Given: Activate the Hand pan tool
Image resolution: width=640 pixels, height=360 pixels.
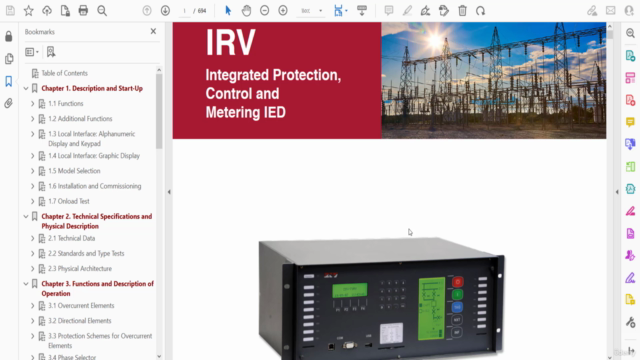Looking at the screenshot, I should [246, 11].
